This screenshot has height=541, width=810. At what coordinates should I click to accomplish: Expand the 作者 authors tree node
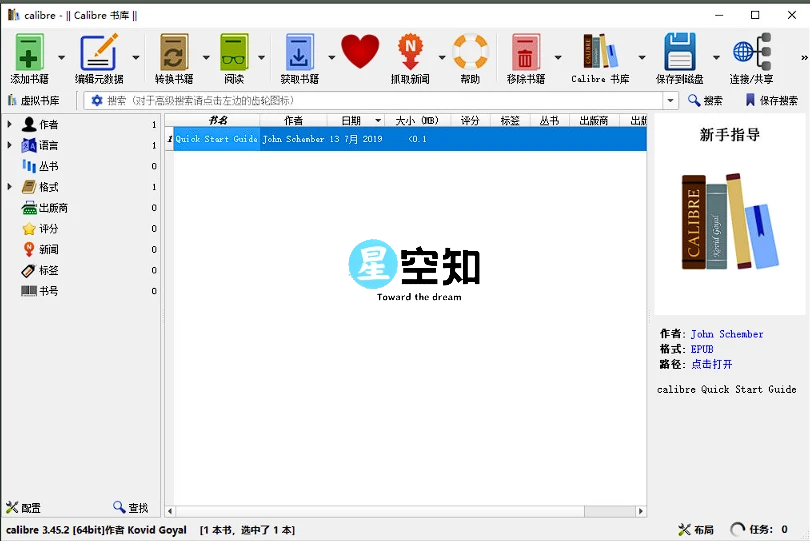pyautogui.click(x=9, y=124)
